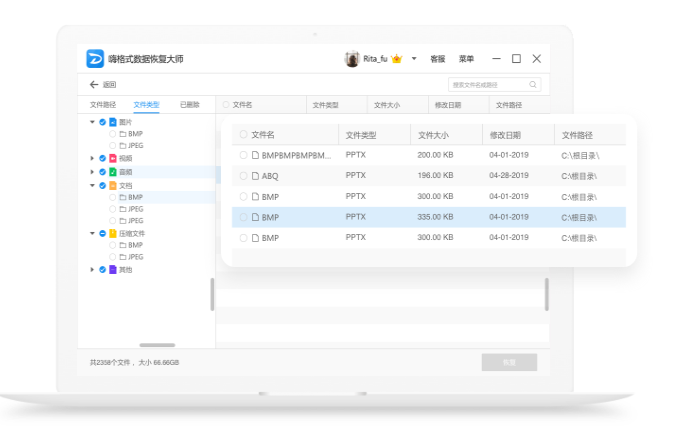Expand the 视频 tree node
The width and height of the screenshot is (685, 430).
[x=92, y=158]
